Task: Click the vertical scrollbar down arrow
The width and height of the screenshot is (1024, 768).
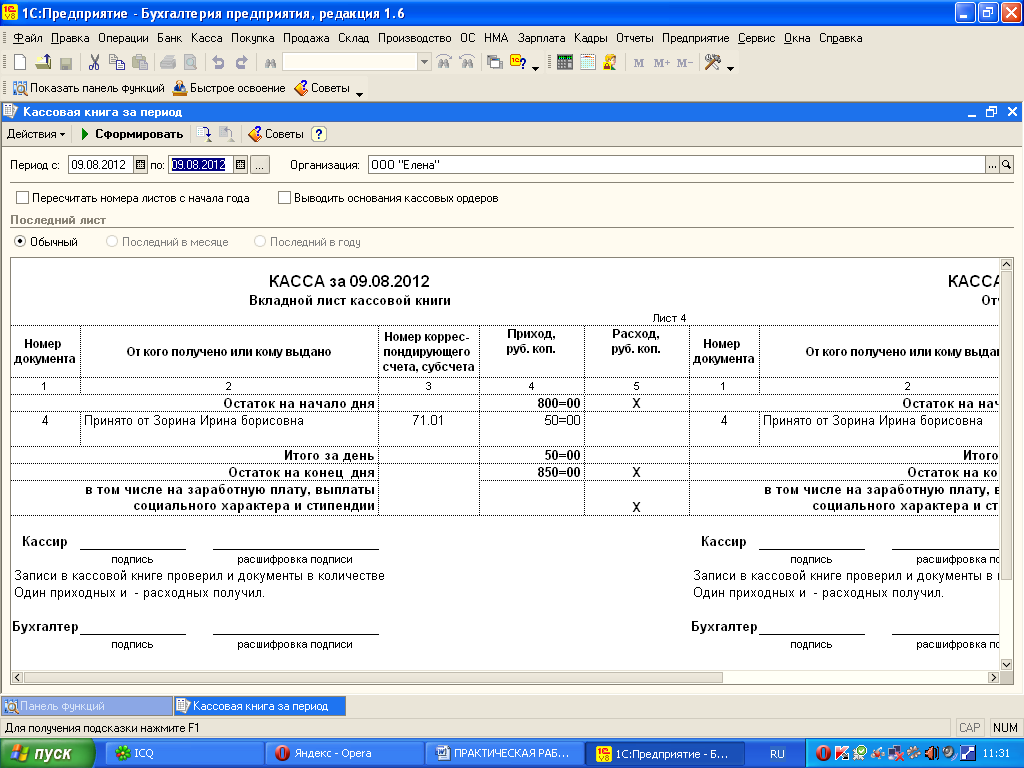Action: pyautogui.click(x=1006, y=664)
